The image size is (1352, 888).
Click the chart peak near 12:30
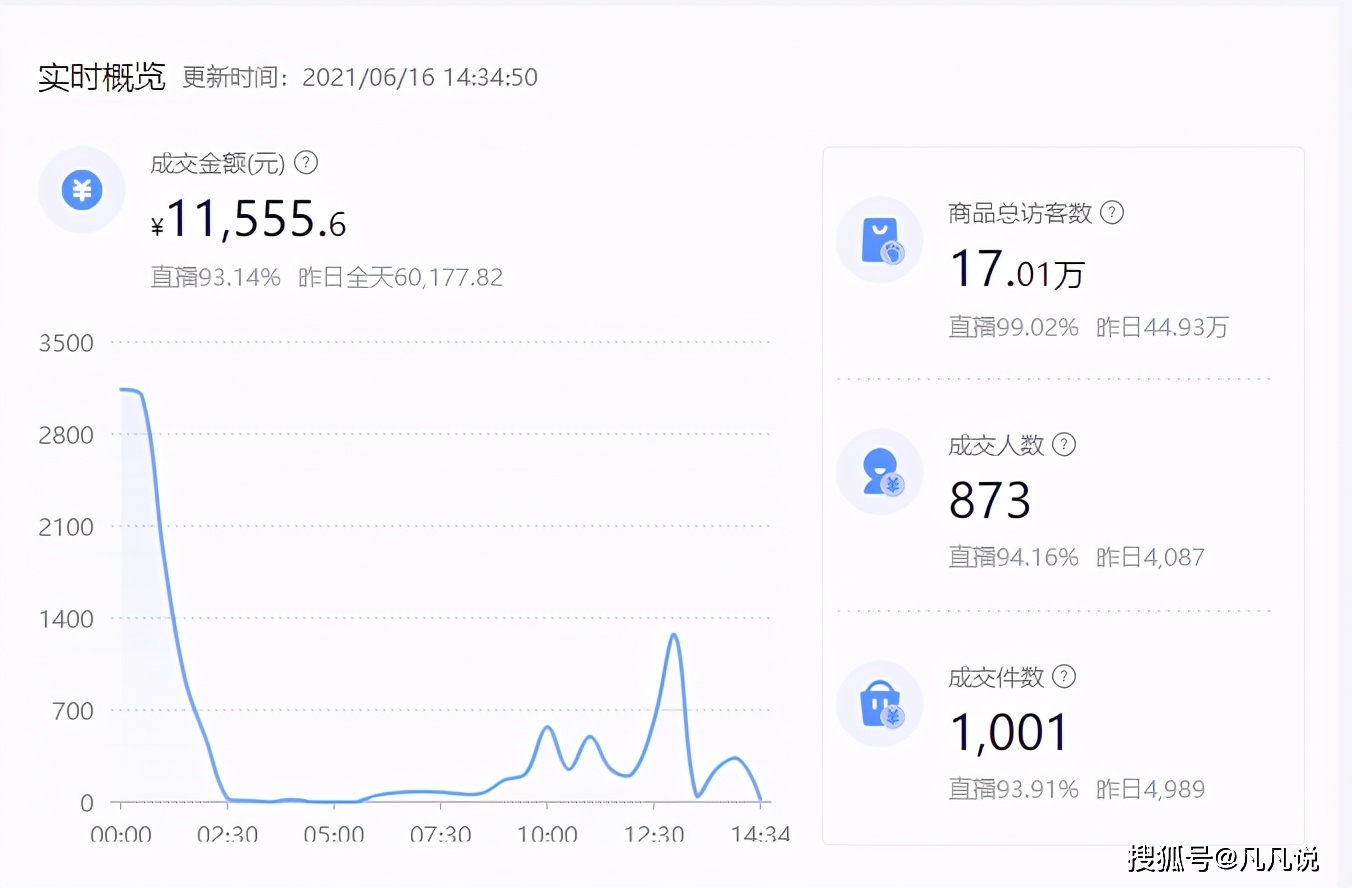[x=675, y=635]
